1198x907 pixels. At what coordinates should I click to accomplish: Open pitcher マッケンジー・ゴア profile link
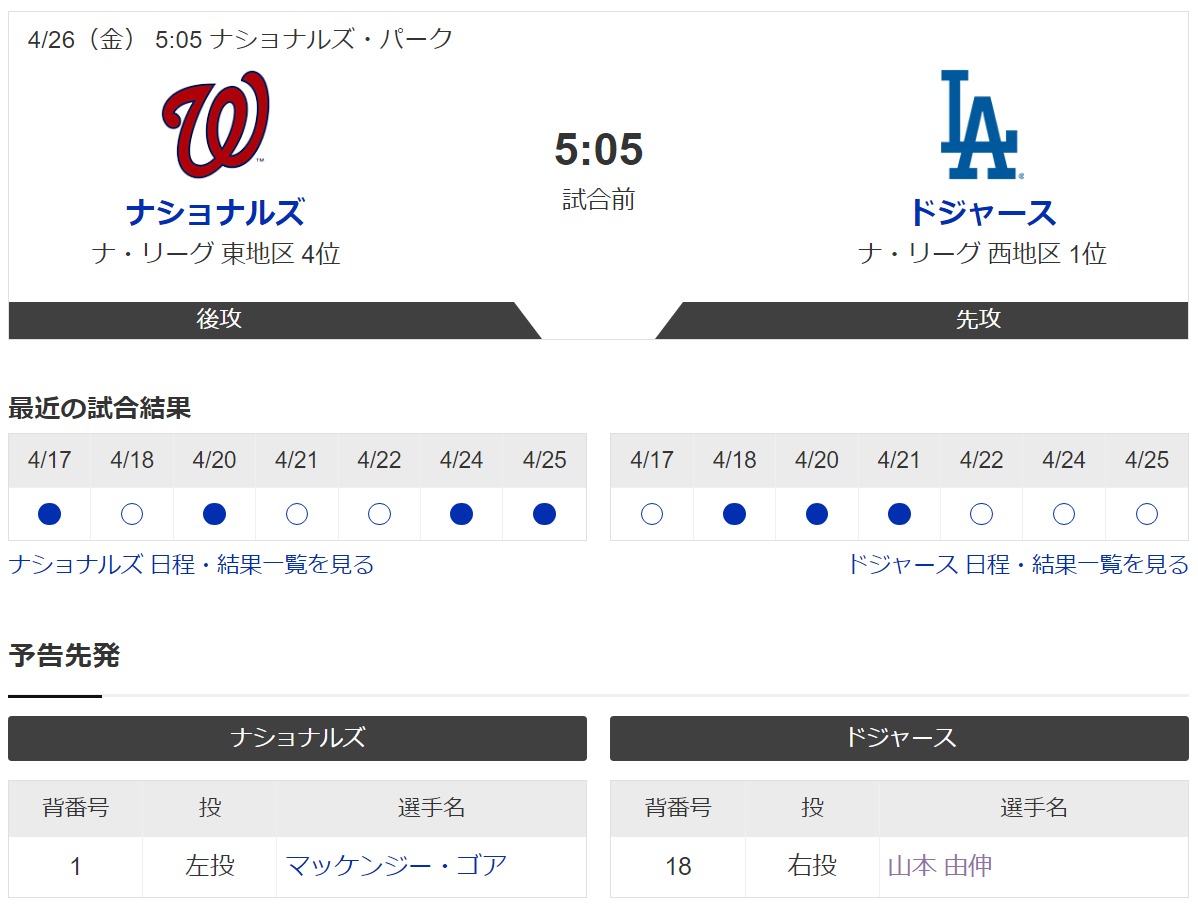pyautogui.click(x=396, y=866)
